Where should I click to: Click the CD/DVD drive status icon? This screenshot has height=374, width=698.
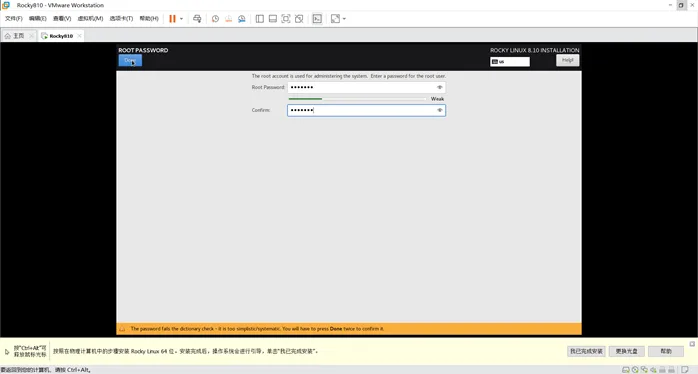pos(635,370)
